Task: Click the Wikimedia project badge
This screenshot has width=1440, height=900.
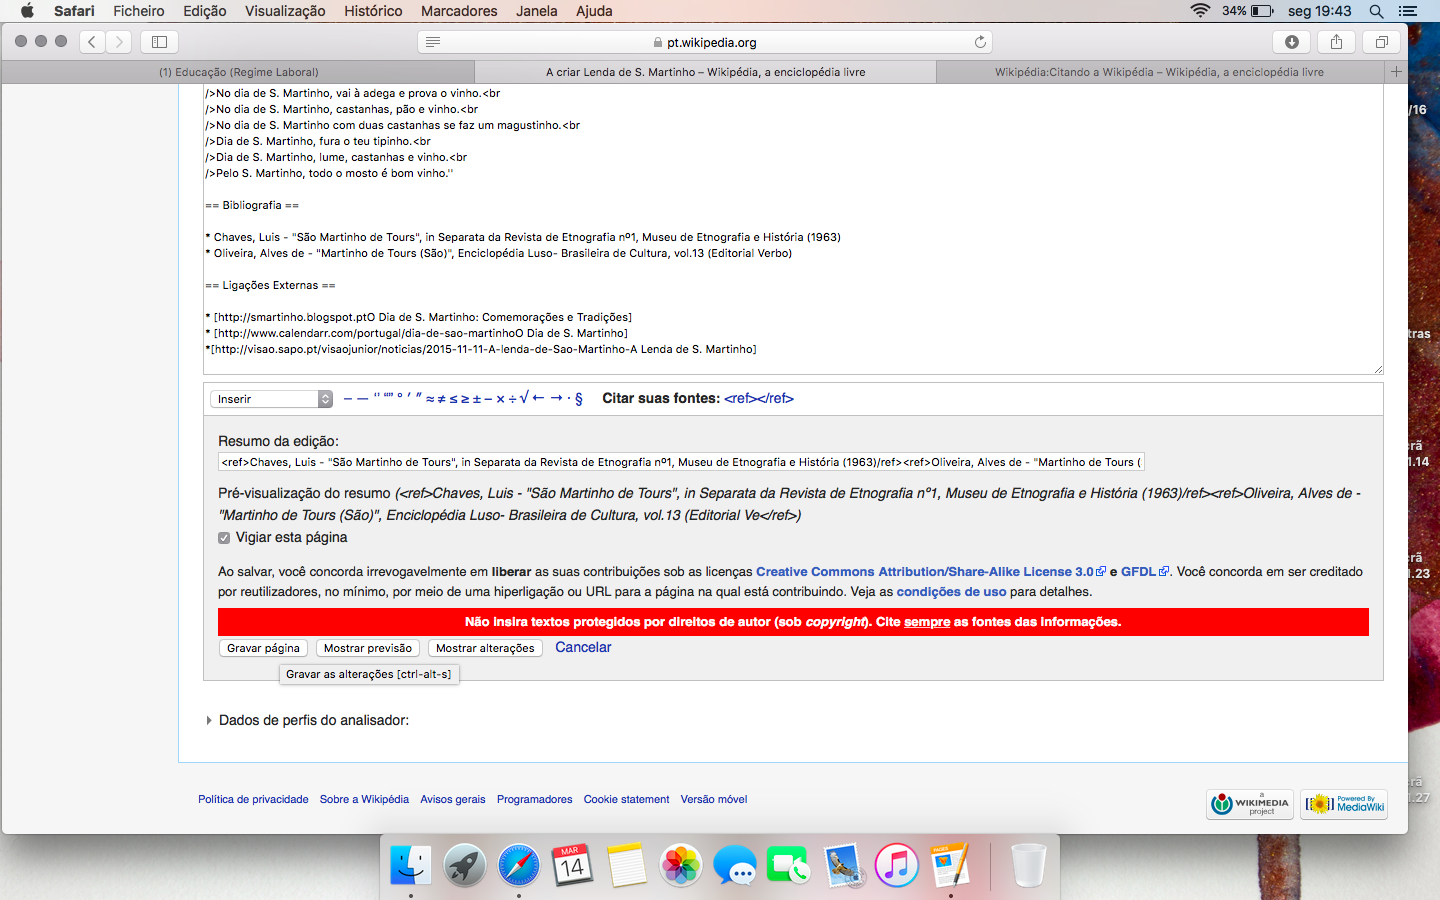Action: pos(1250,804)
